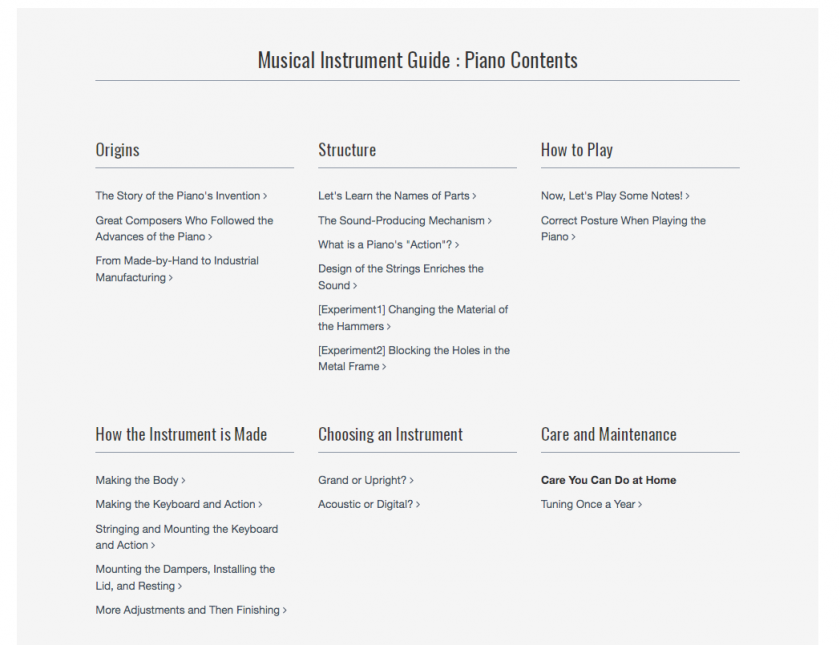Viewport: 840px width, 645px height.
Task: Open Stringing and Mounting the Keyboard and Action
Action: pos(187,537)
